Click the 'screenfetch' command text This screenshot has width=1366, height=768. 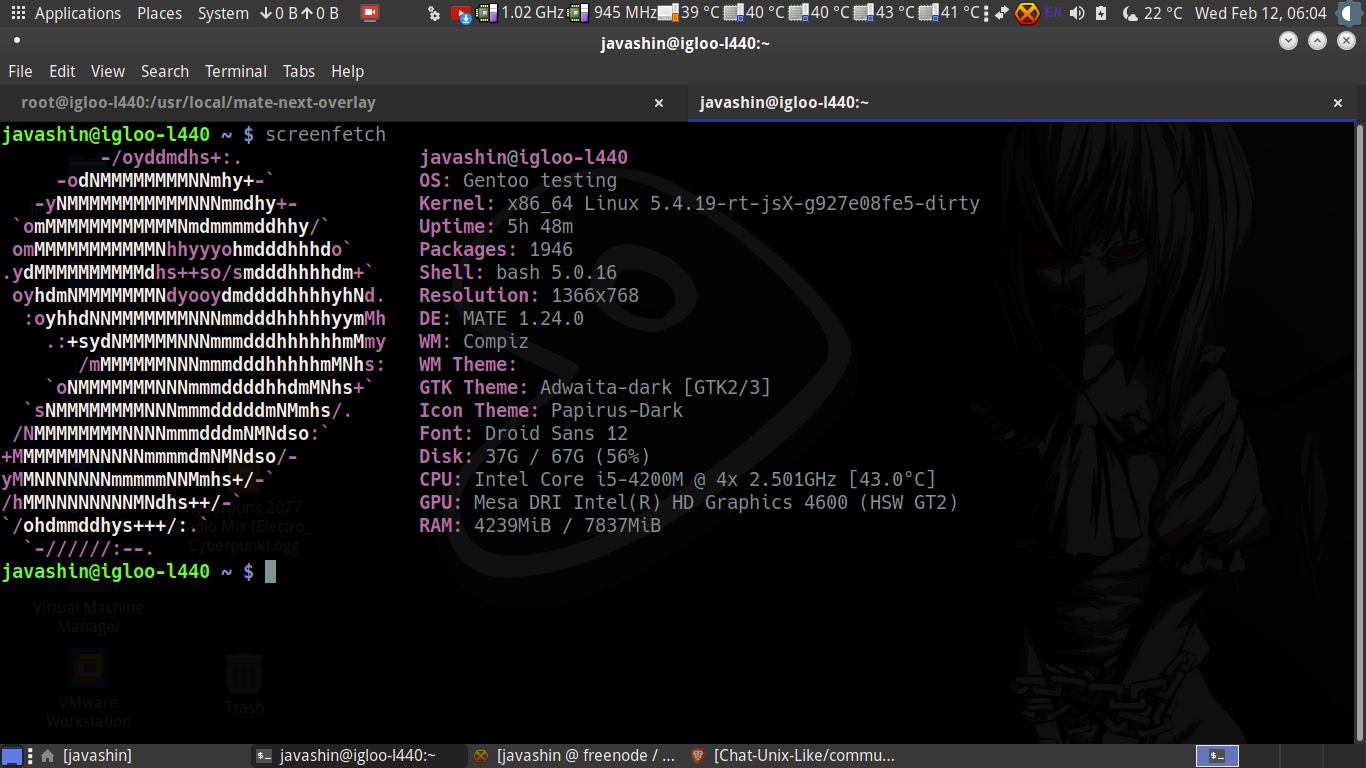click(325, 134)
